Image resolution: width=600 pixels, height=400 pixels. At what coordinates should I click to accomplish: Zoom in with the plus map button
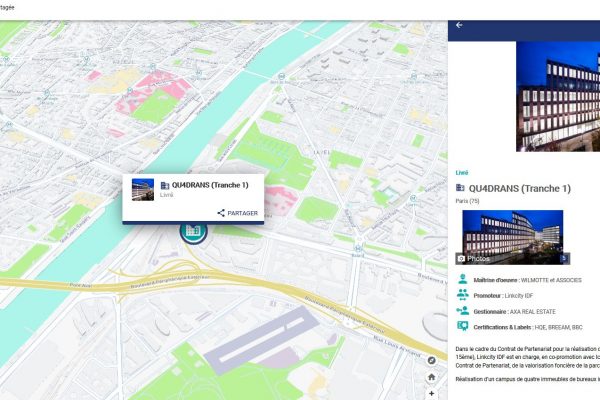pos(431,393)
